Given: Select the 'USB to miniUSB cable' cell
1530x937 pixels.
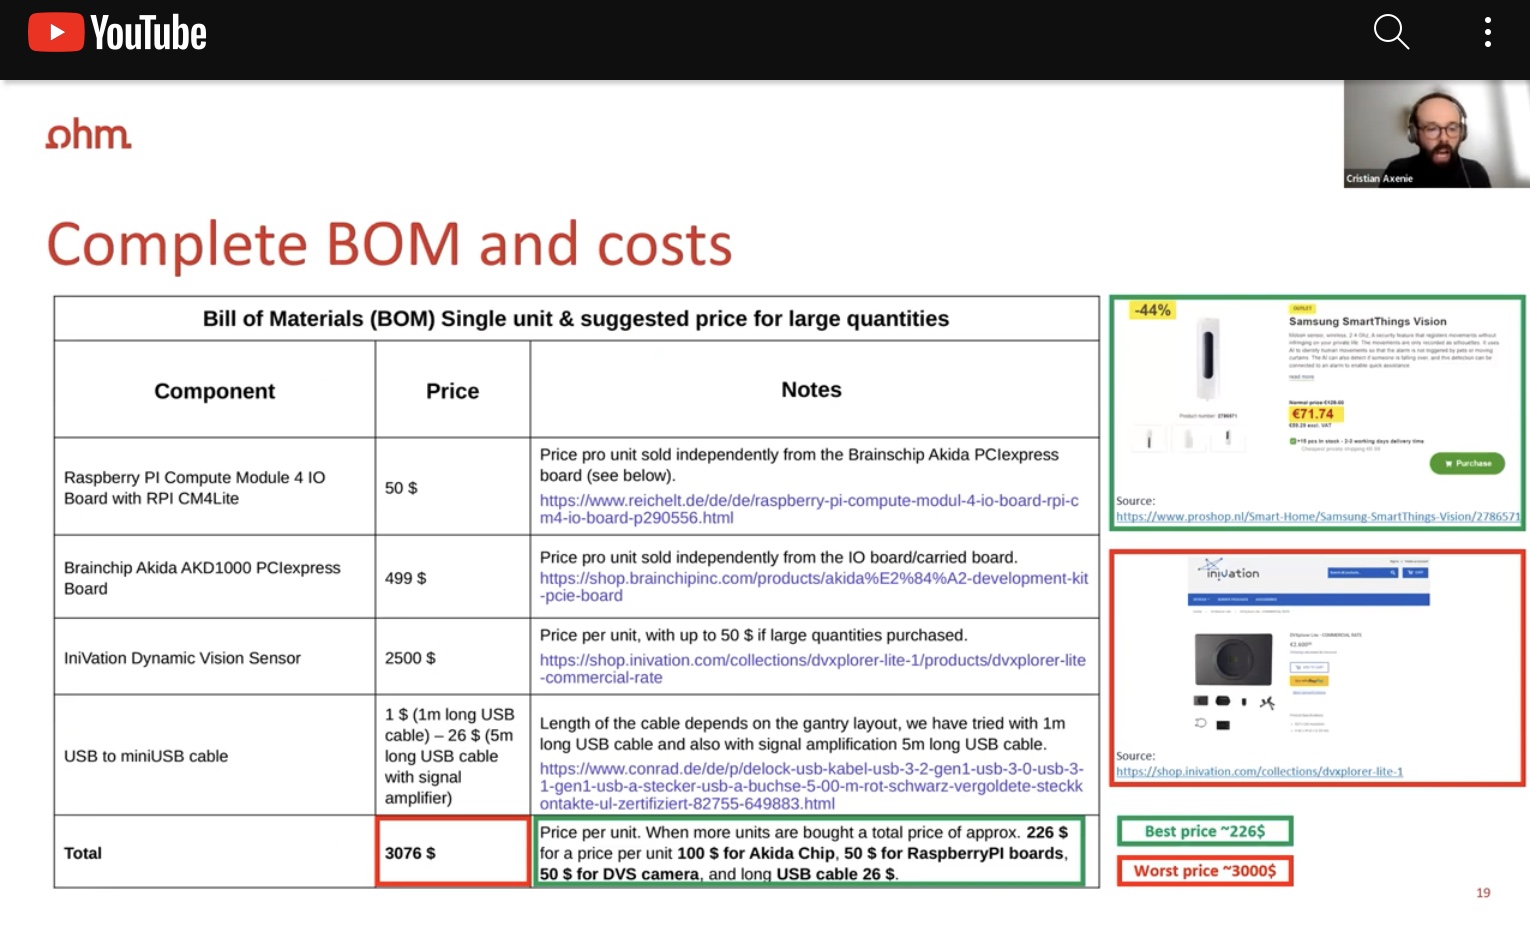Looking at the screenshot, I should click(x=215, y=756).
